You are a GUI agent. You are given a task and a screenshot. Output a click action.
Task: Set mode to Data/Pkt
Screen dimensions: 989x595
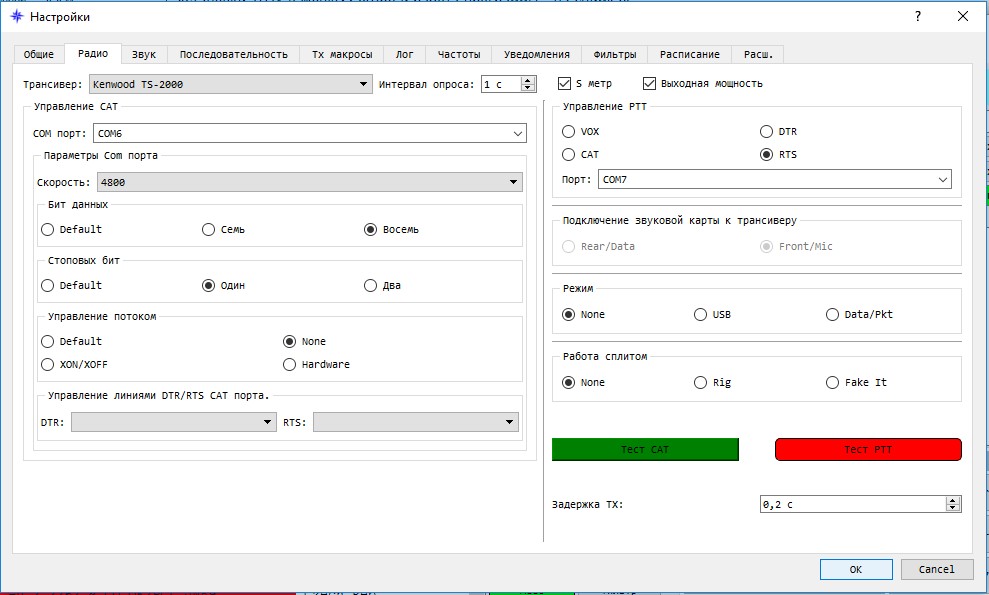[833, 315]
